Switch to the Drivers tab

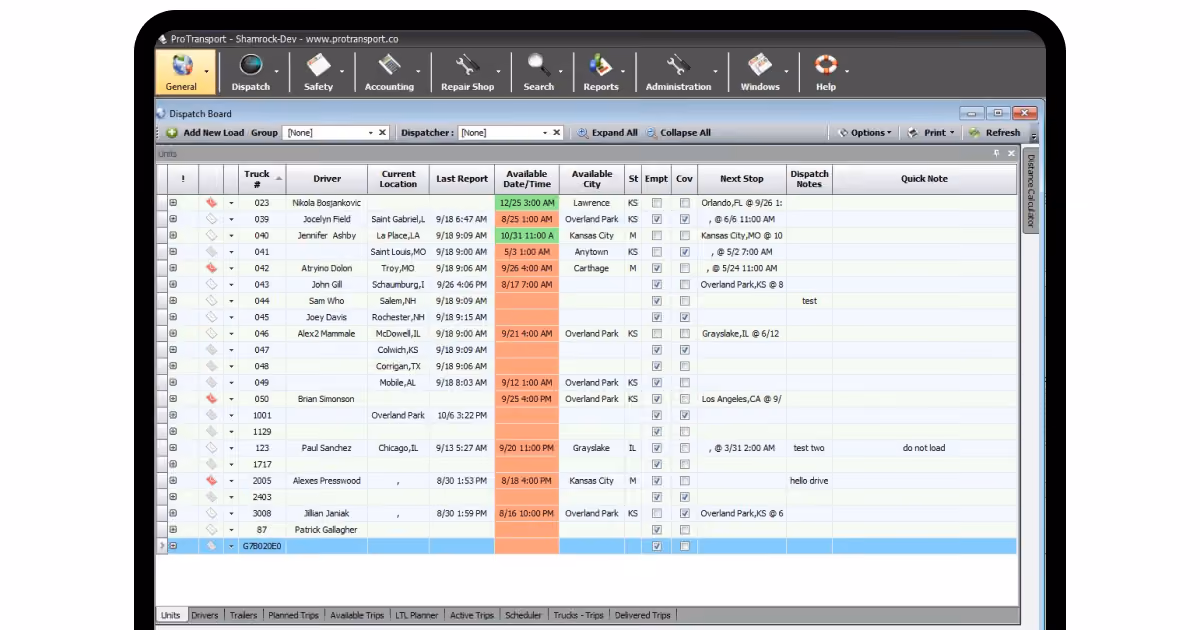[205, 616]
